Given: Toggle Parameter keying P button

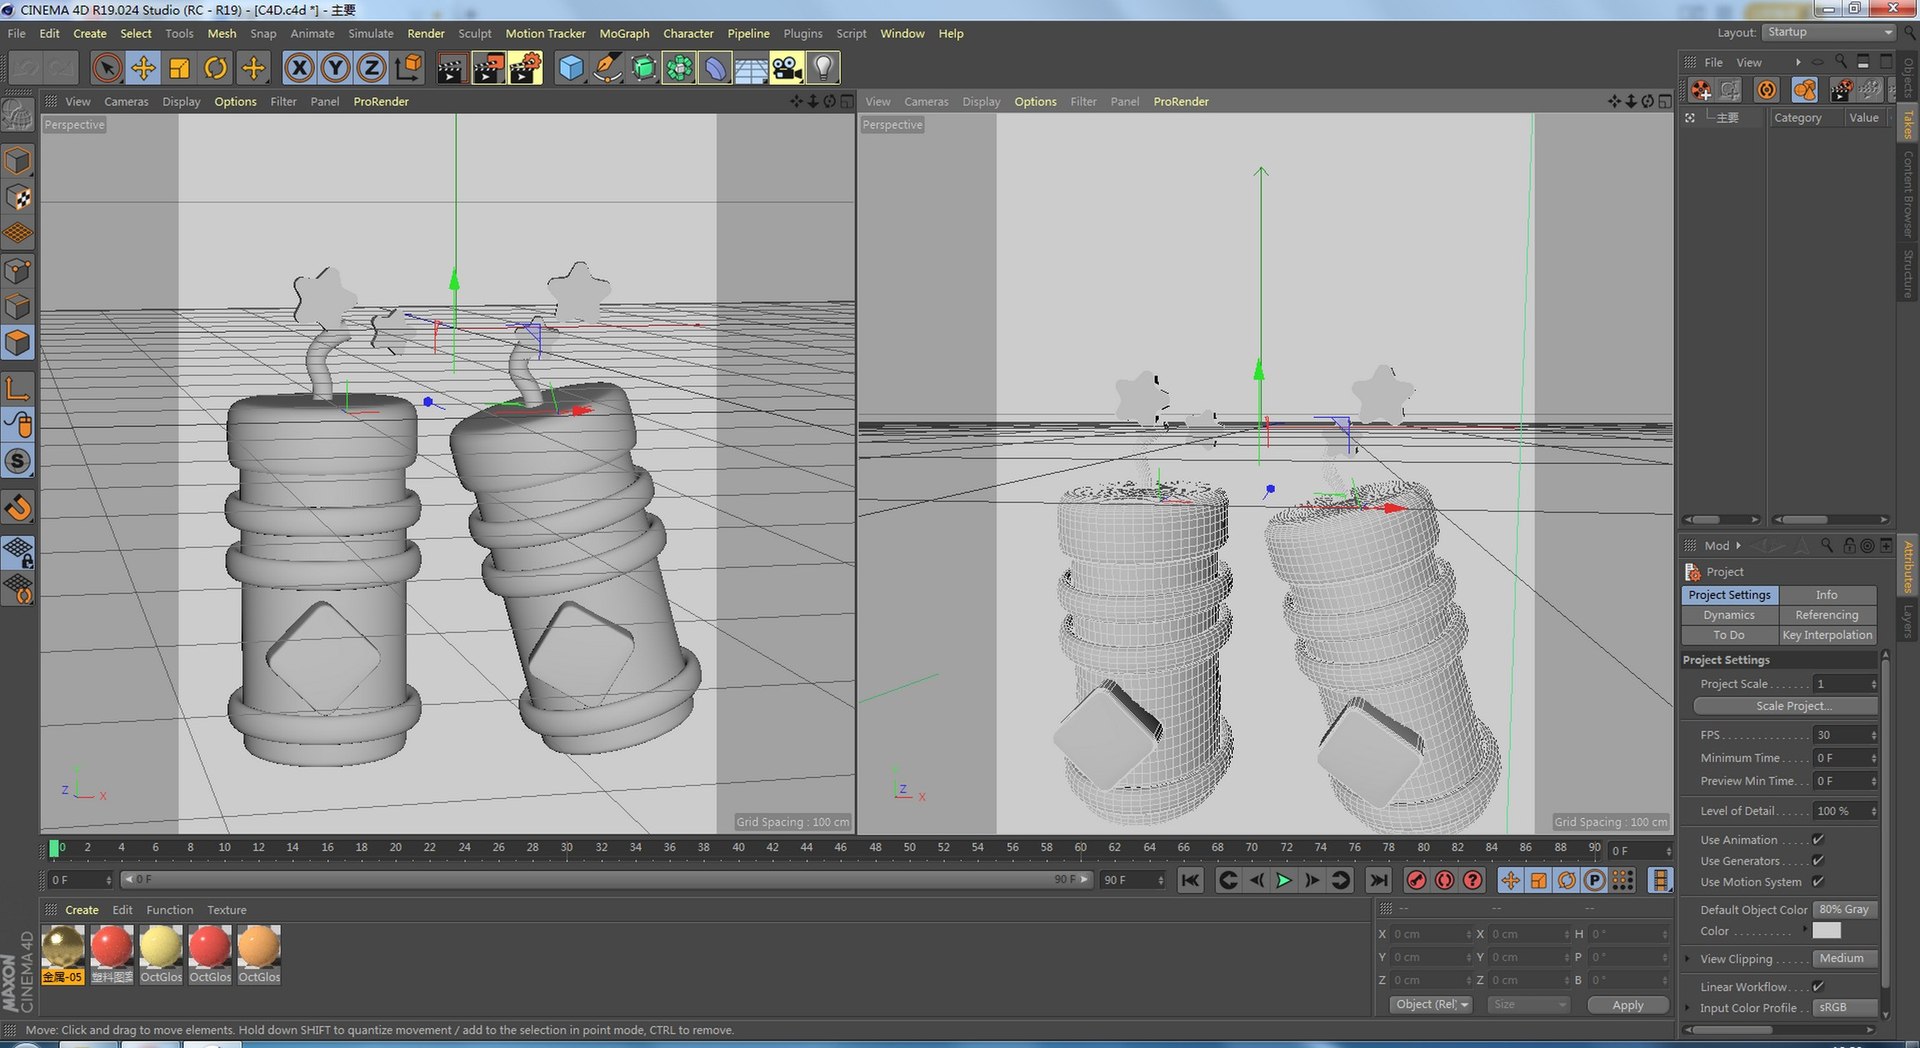Looking at the screenshot, I should click(1595, 880).
